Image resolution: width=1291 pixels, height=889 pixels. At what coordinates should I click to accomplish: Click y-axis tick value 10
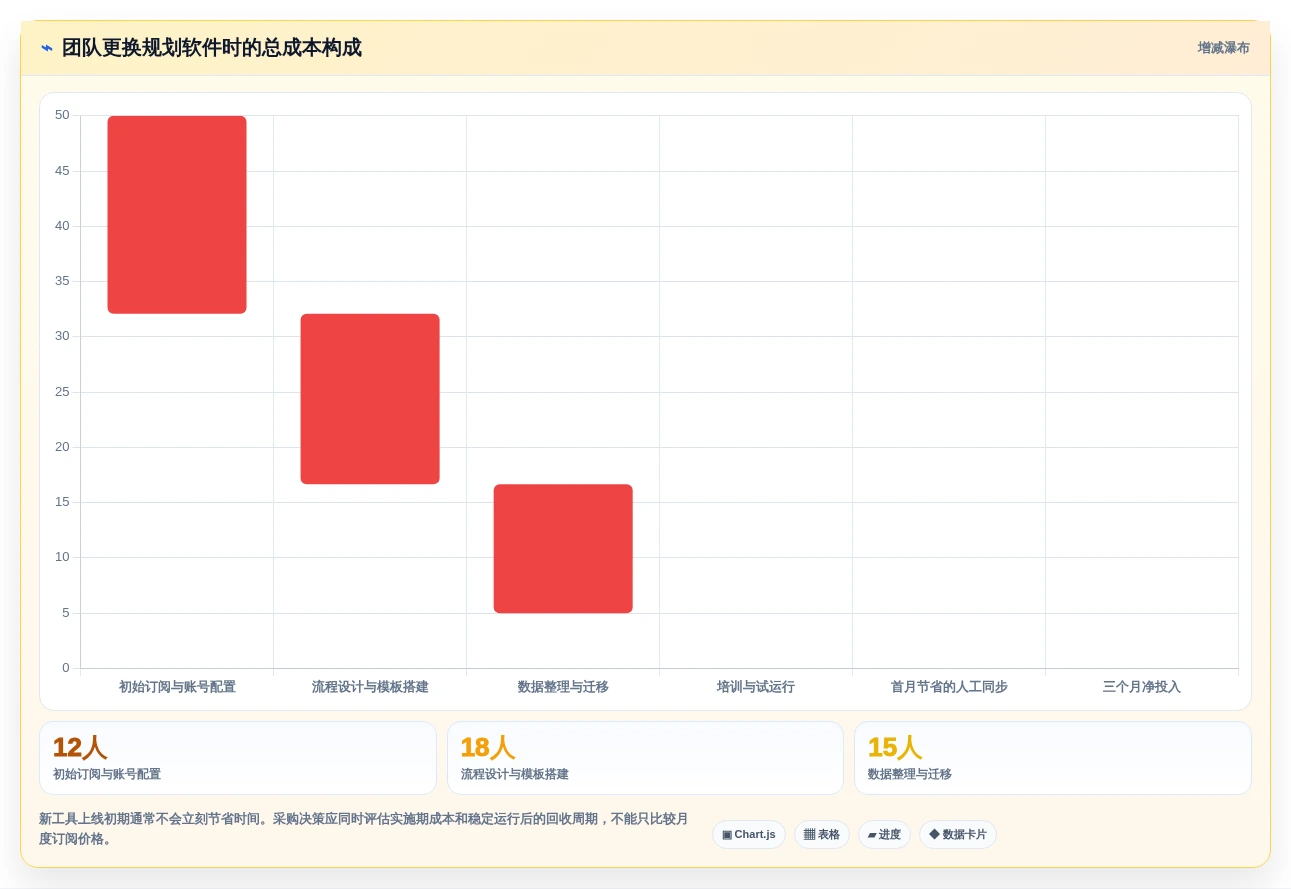pos(62,557)
